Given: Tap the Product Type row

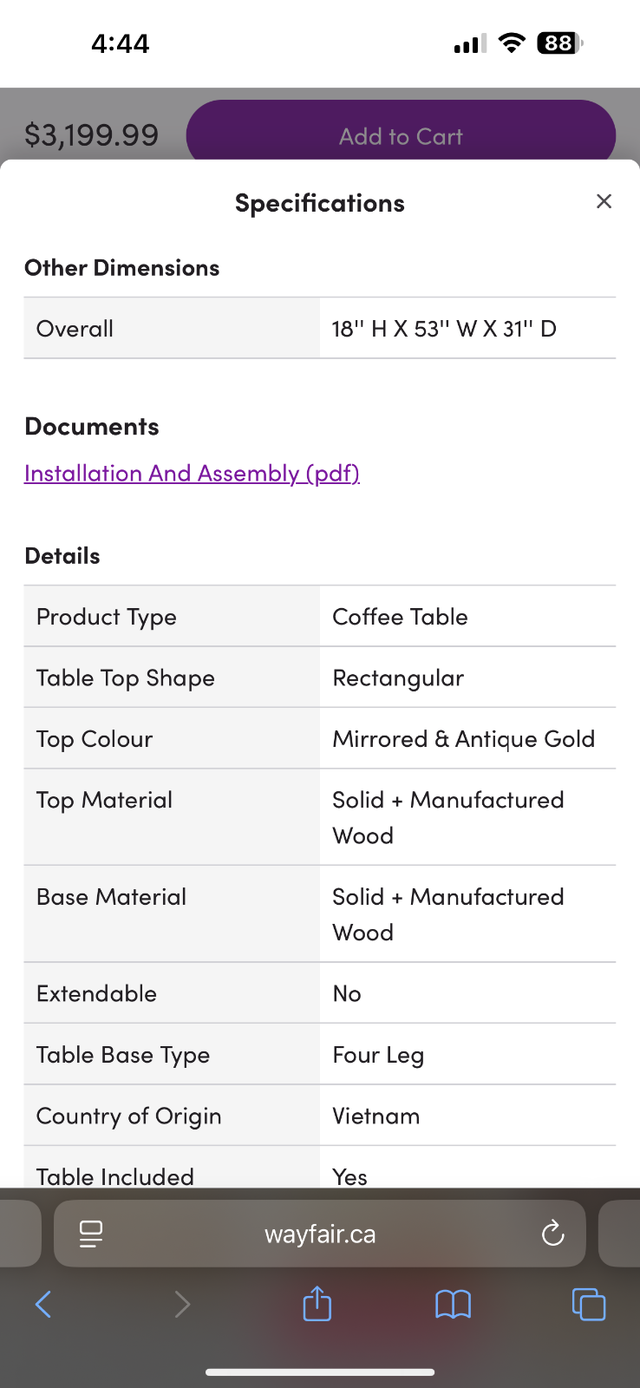Looking at the screenshot, I should tap(320, 616).
